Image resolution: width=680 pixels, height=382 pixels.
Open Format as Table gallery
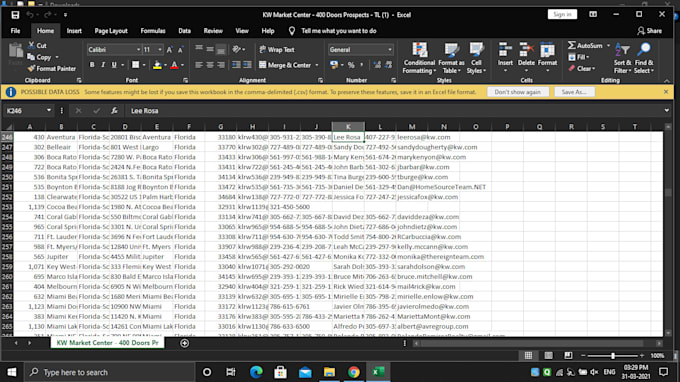pyautogui.click(x=451, y=58)
